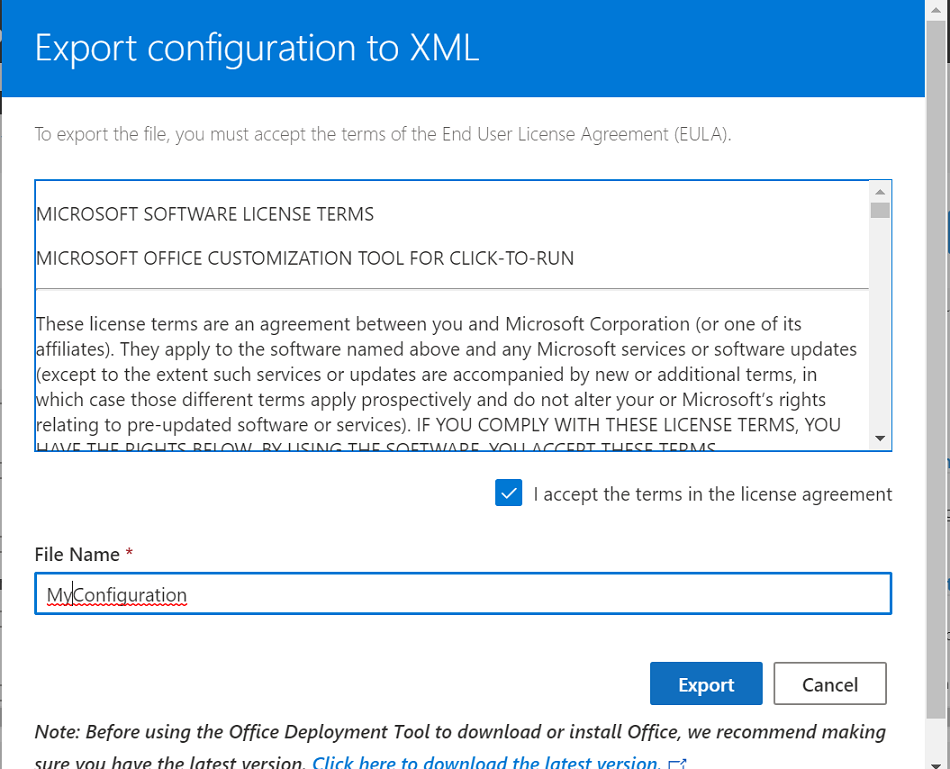This screenshot has width=950, height=769.
Task: Toggle via 'I accept the terms' label text
Action: [712, 494]
